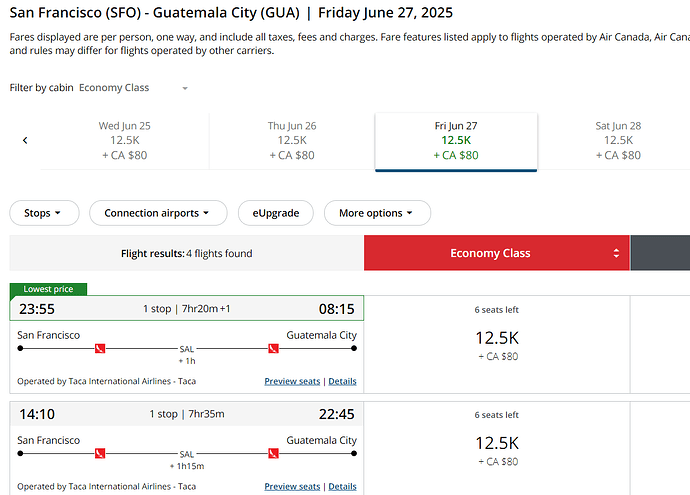
Task: Select the Fri Jun 27 date tab
Action: [x=456, y=141]
